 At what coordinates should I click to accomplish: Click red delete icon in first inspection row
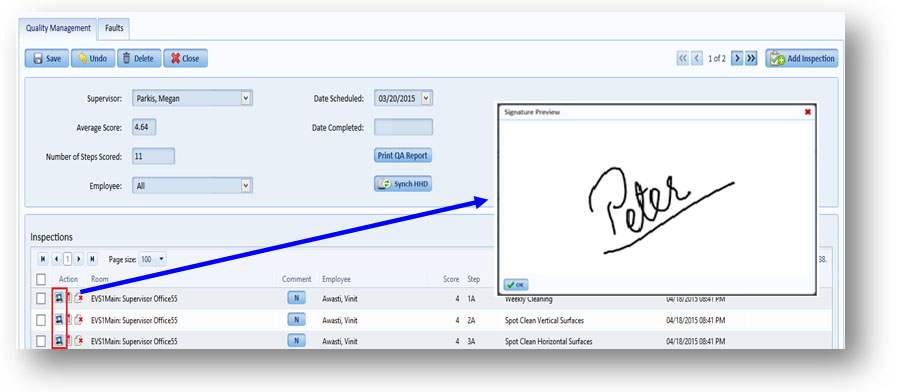point(79,298)
